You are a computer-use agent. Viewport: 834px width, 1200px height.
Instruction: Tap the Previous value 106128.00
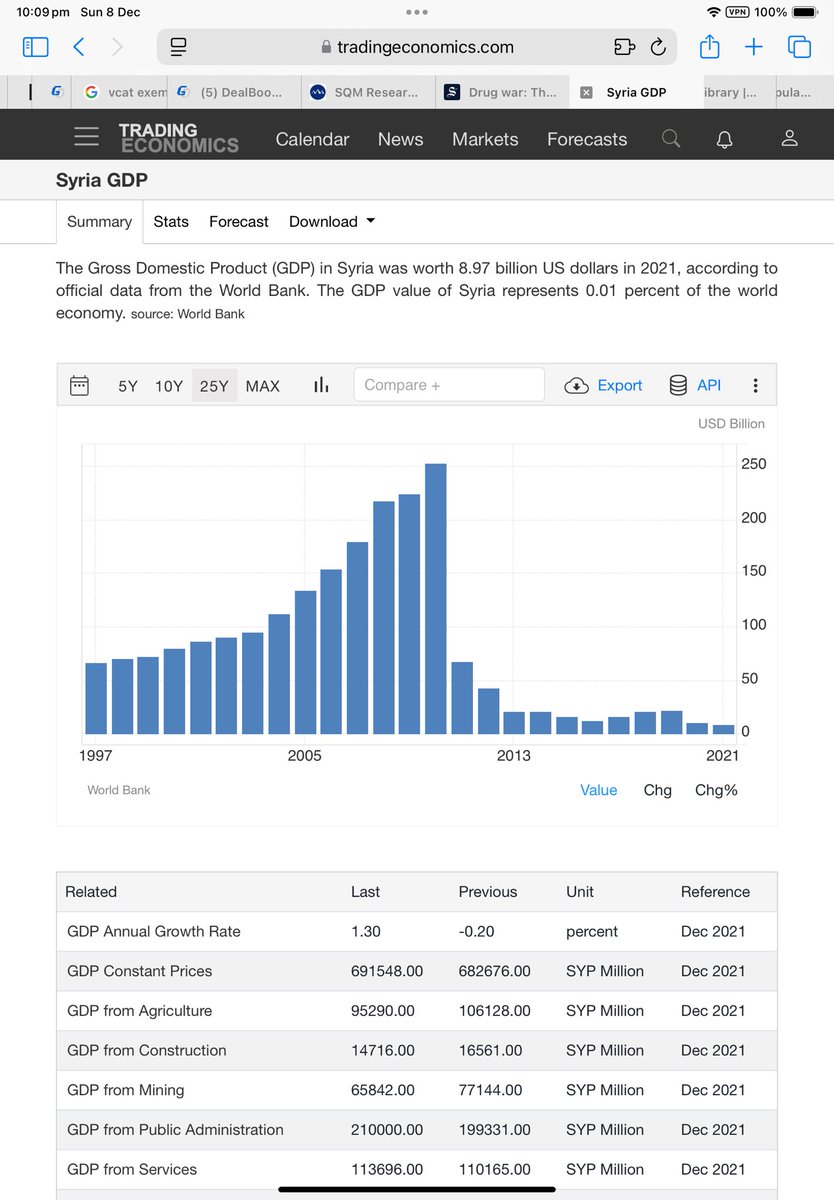pos(494,1011)
